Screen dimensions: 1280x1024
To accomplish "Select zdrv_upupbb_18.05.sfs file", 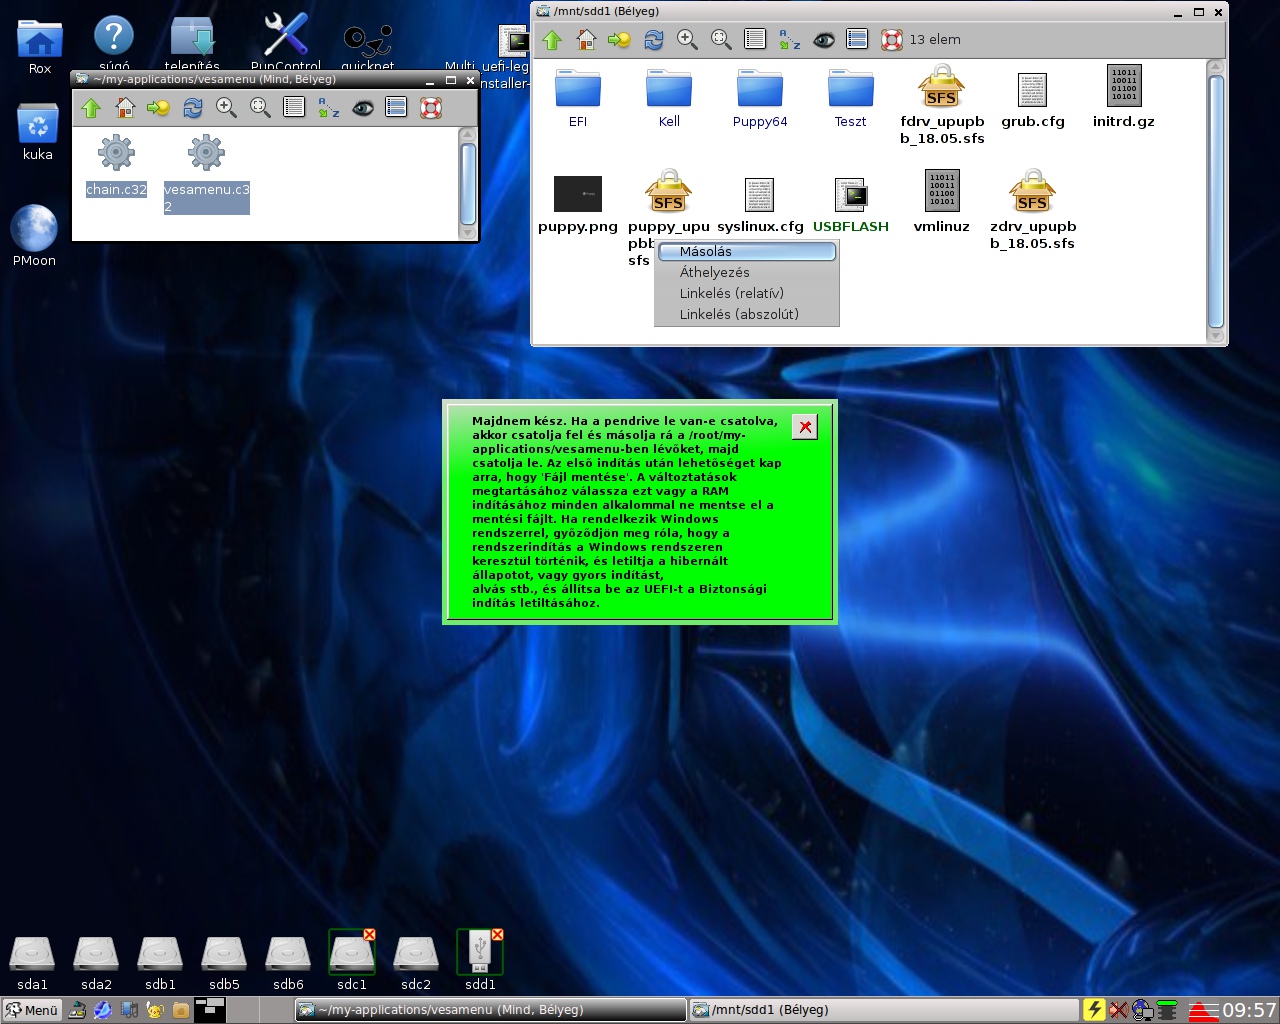I will point(1033,210).
